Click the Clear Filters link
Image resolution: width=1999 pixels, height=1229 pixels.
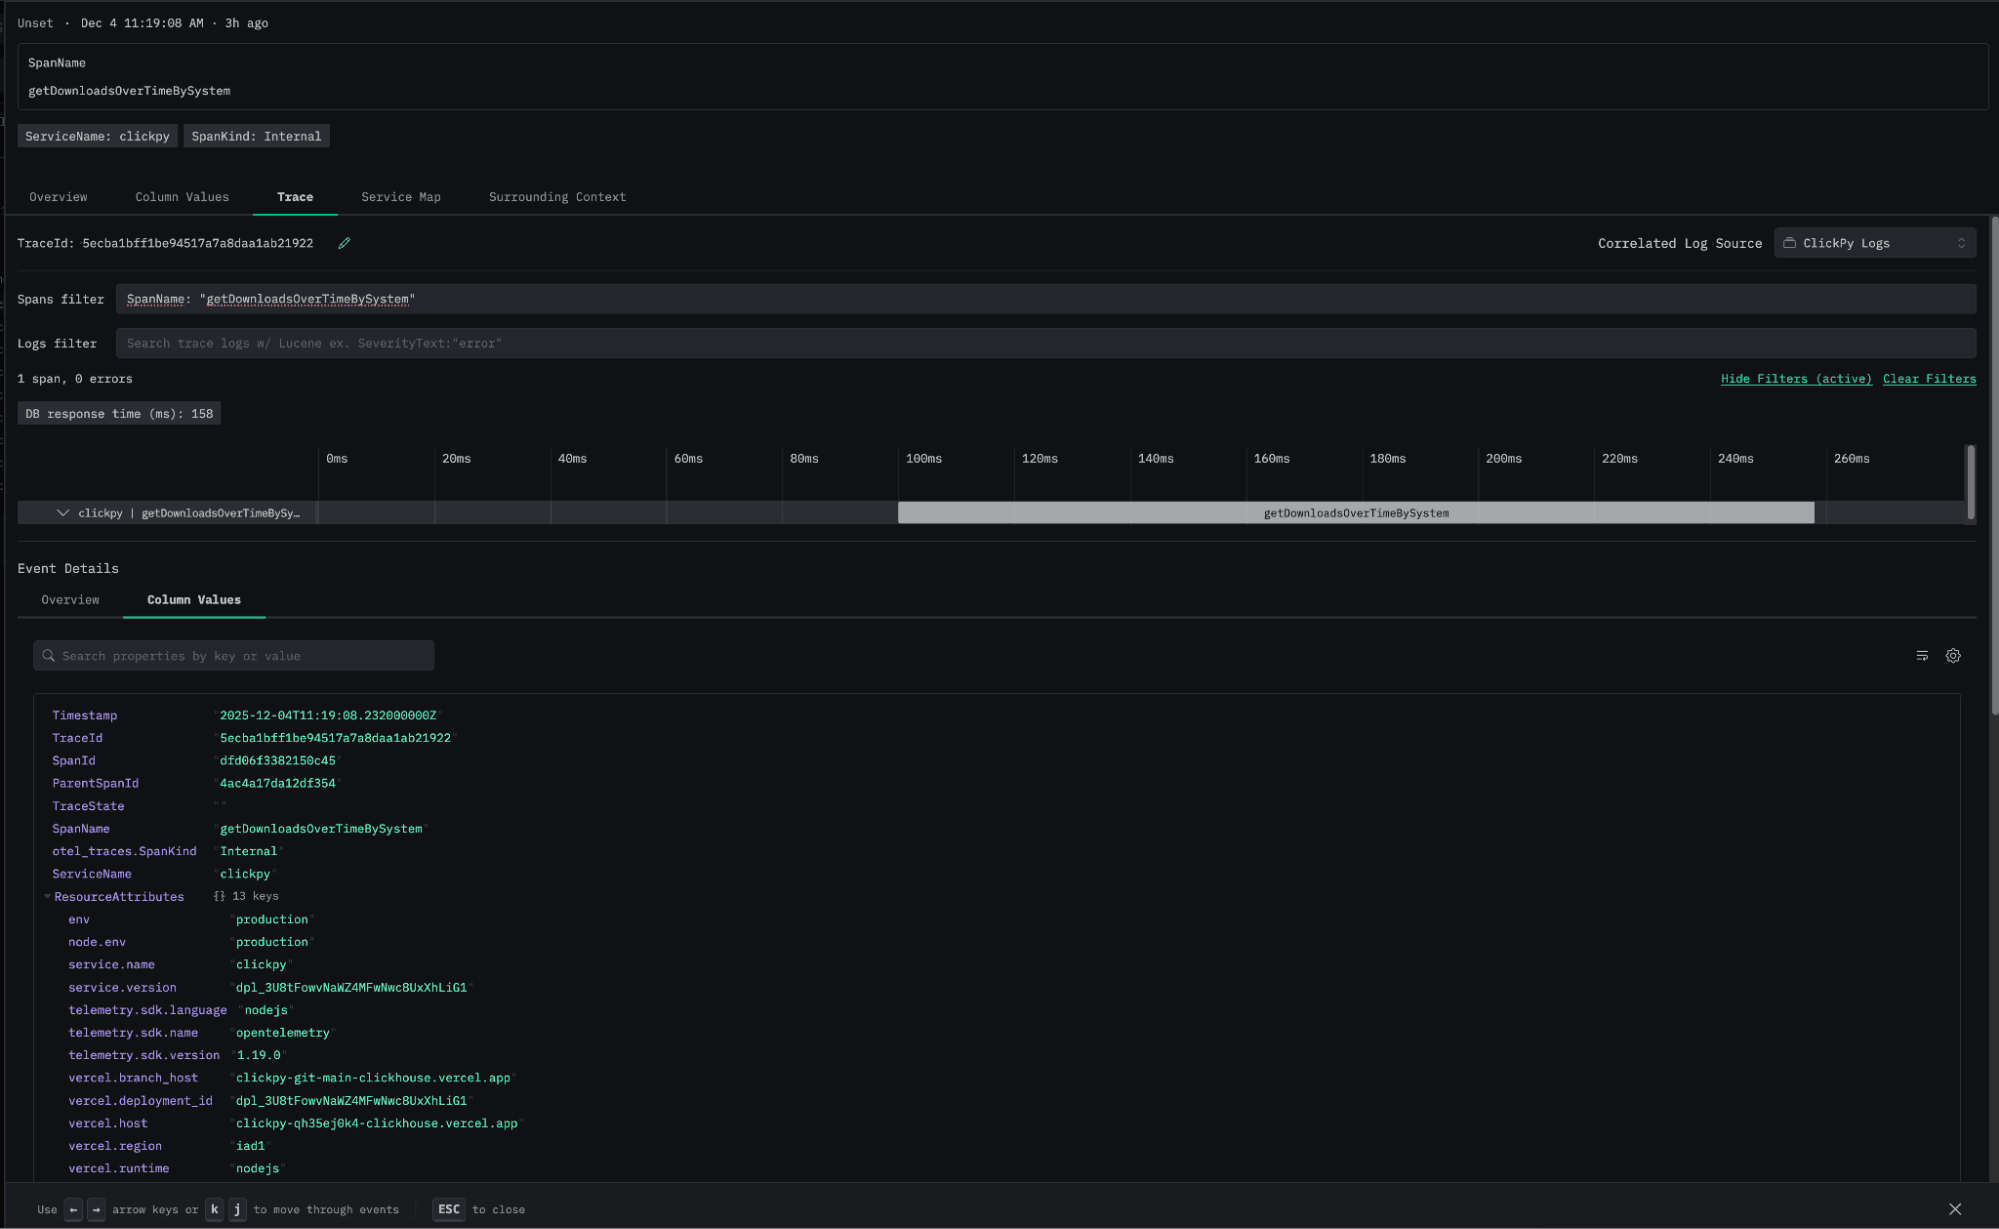1928,379
